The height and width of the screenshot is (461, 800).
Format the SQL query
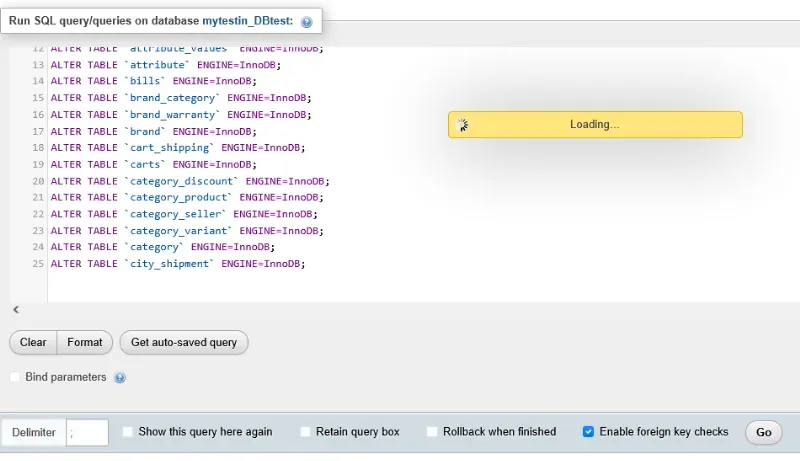point(85,342)
